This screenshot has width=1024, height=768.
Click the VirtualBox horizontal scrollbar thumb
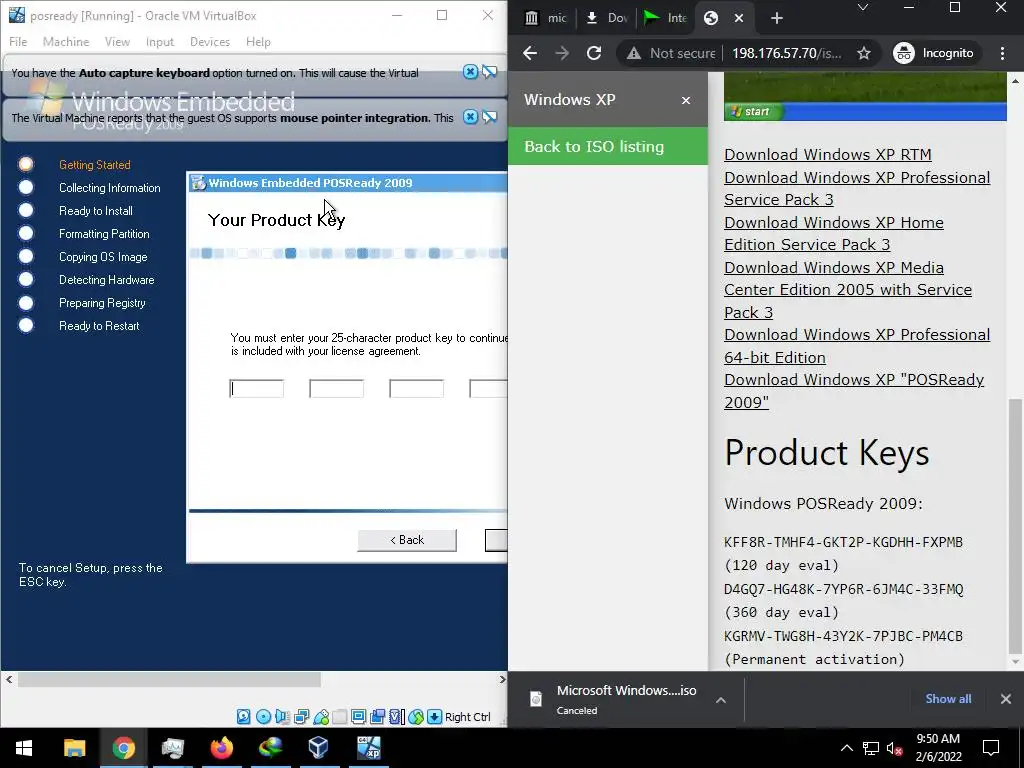[169, 679]
